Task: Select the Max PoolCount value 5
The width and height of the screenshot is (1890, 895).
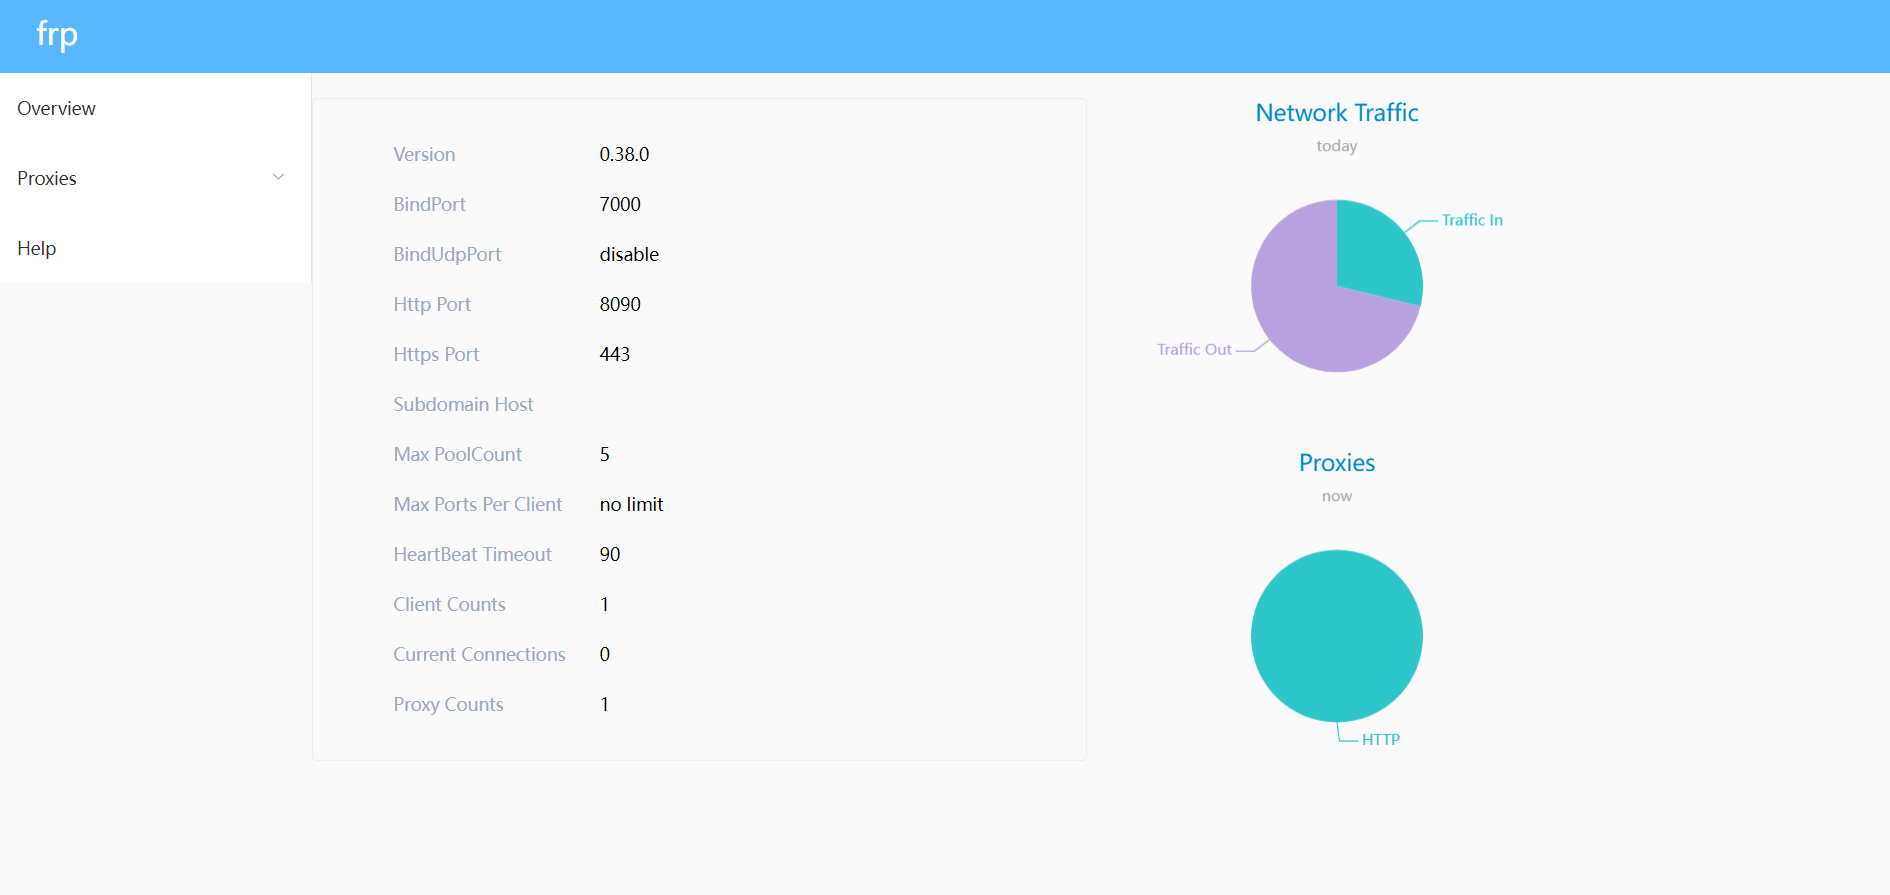Action: pos(604,454)
